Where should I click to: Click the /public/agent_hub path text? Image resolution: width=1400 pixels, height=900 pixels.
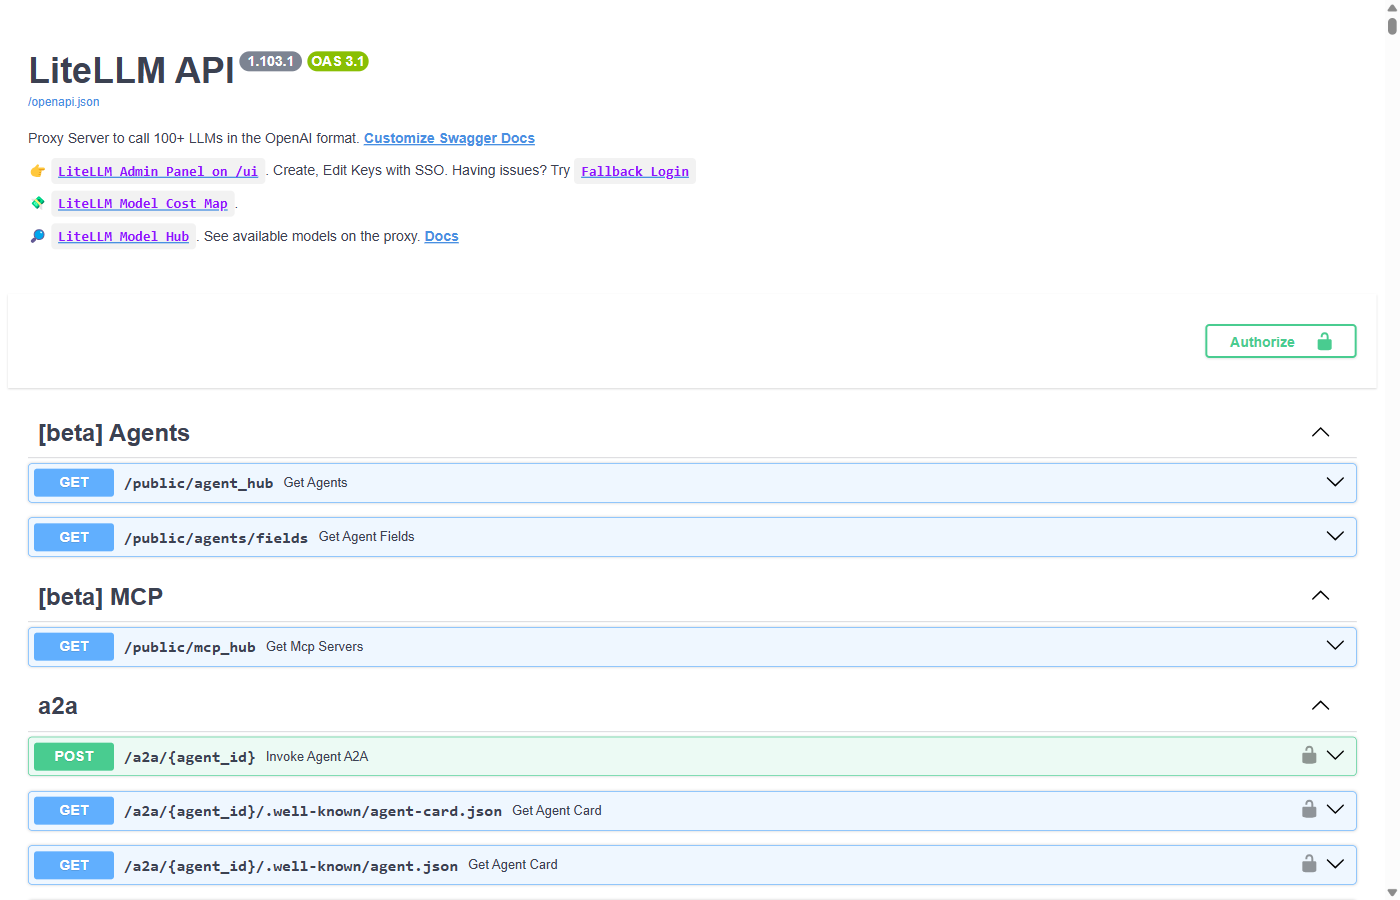199,483
